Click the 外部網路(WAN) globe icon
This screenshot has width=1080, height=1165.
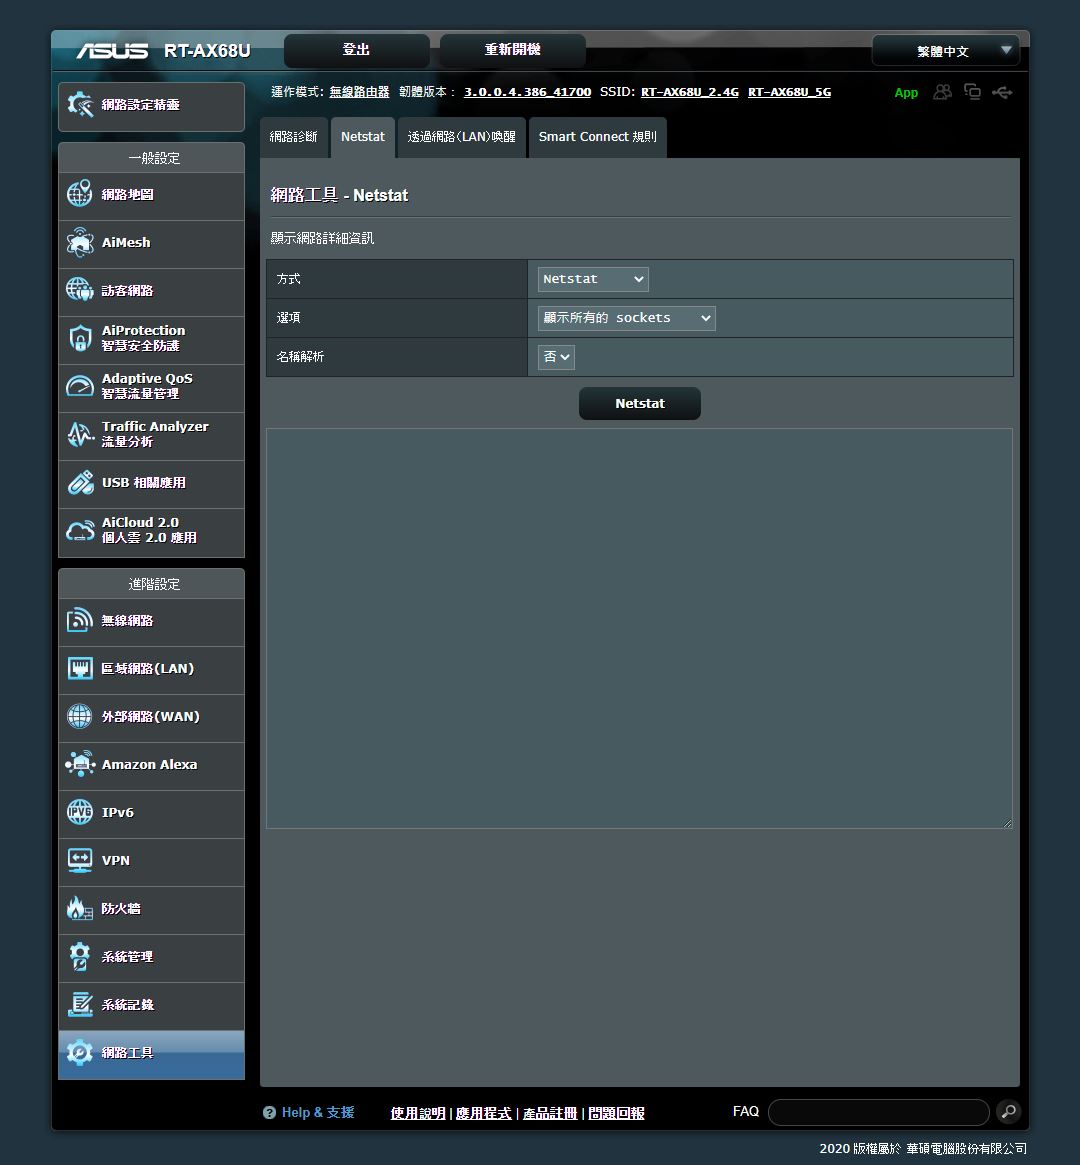coord(79,716)
